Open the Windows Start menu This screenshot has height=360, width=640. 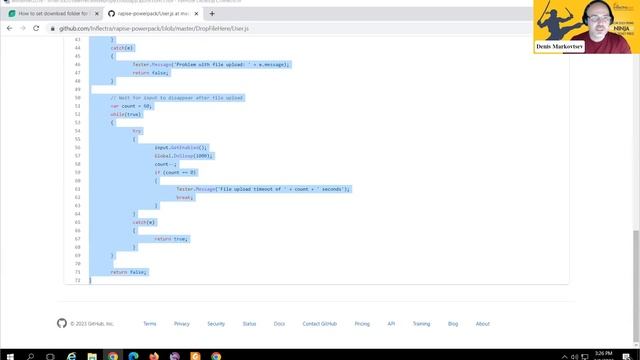[10, 356]
